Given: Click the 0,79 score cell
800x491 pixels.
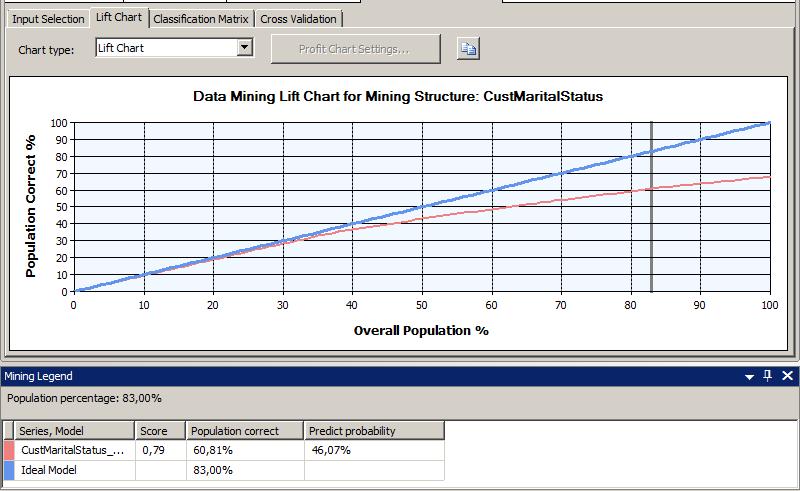Looking at the screenshot, I should [x=160, y=450].
